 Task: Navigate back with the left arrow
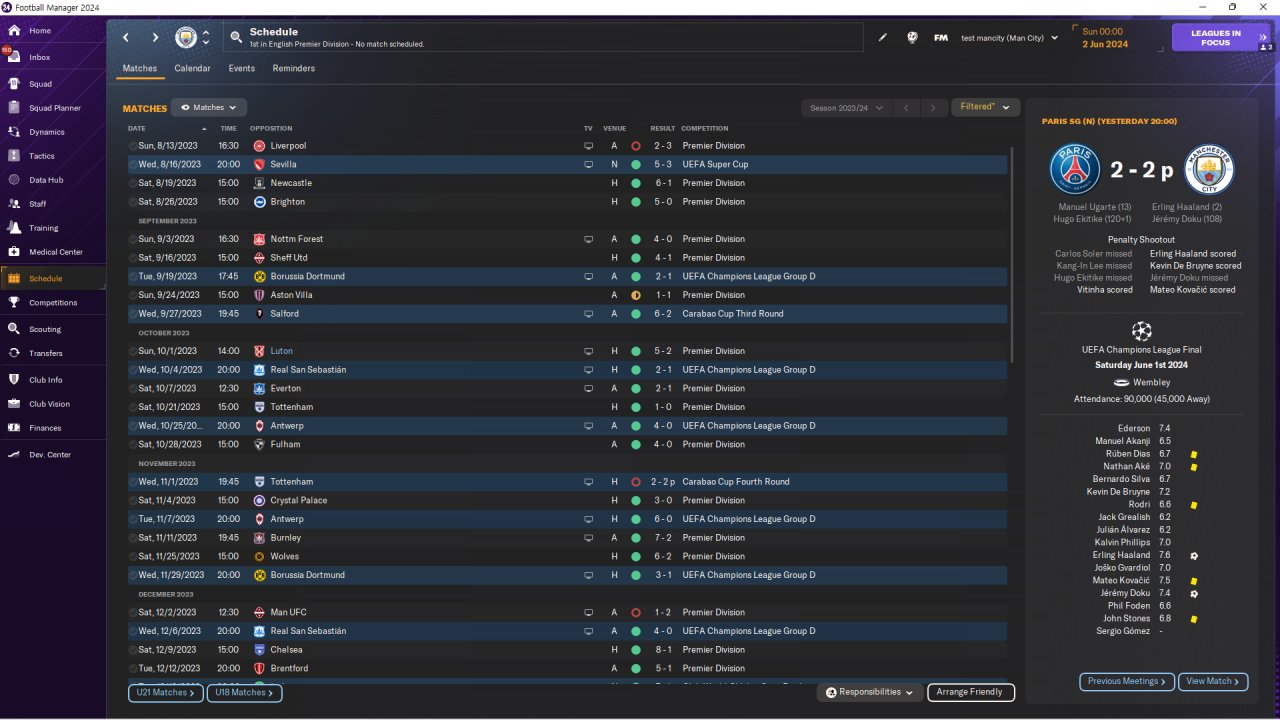126,38
